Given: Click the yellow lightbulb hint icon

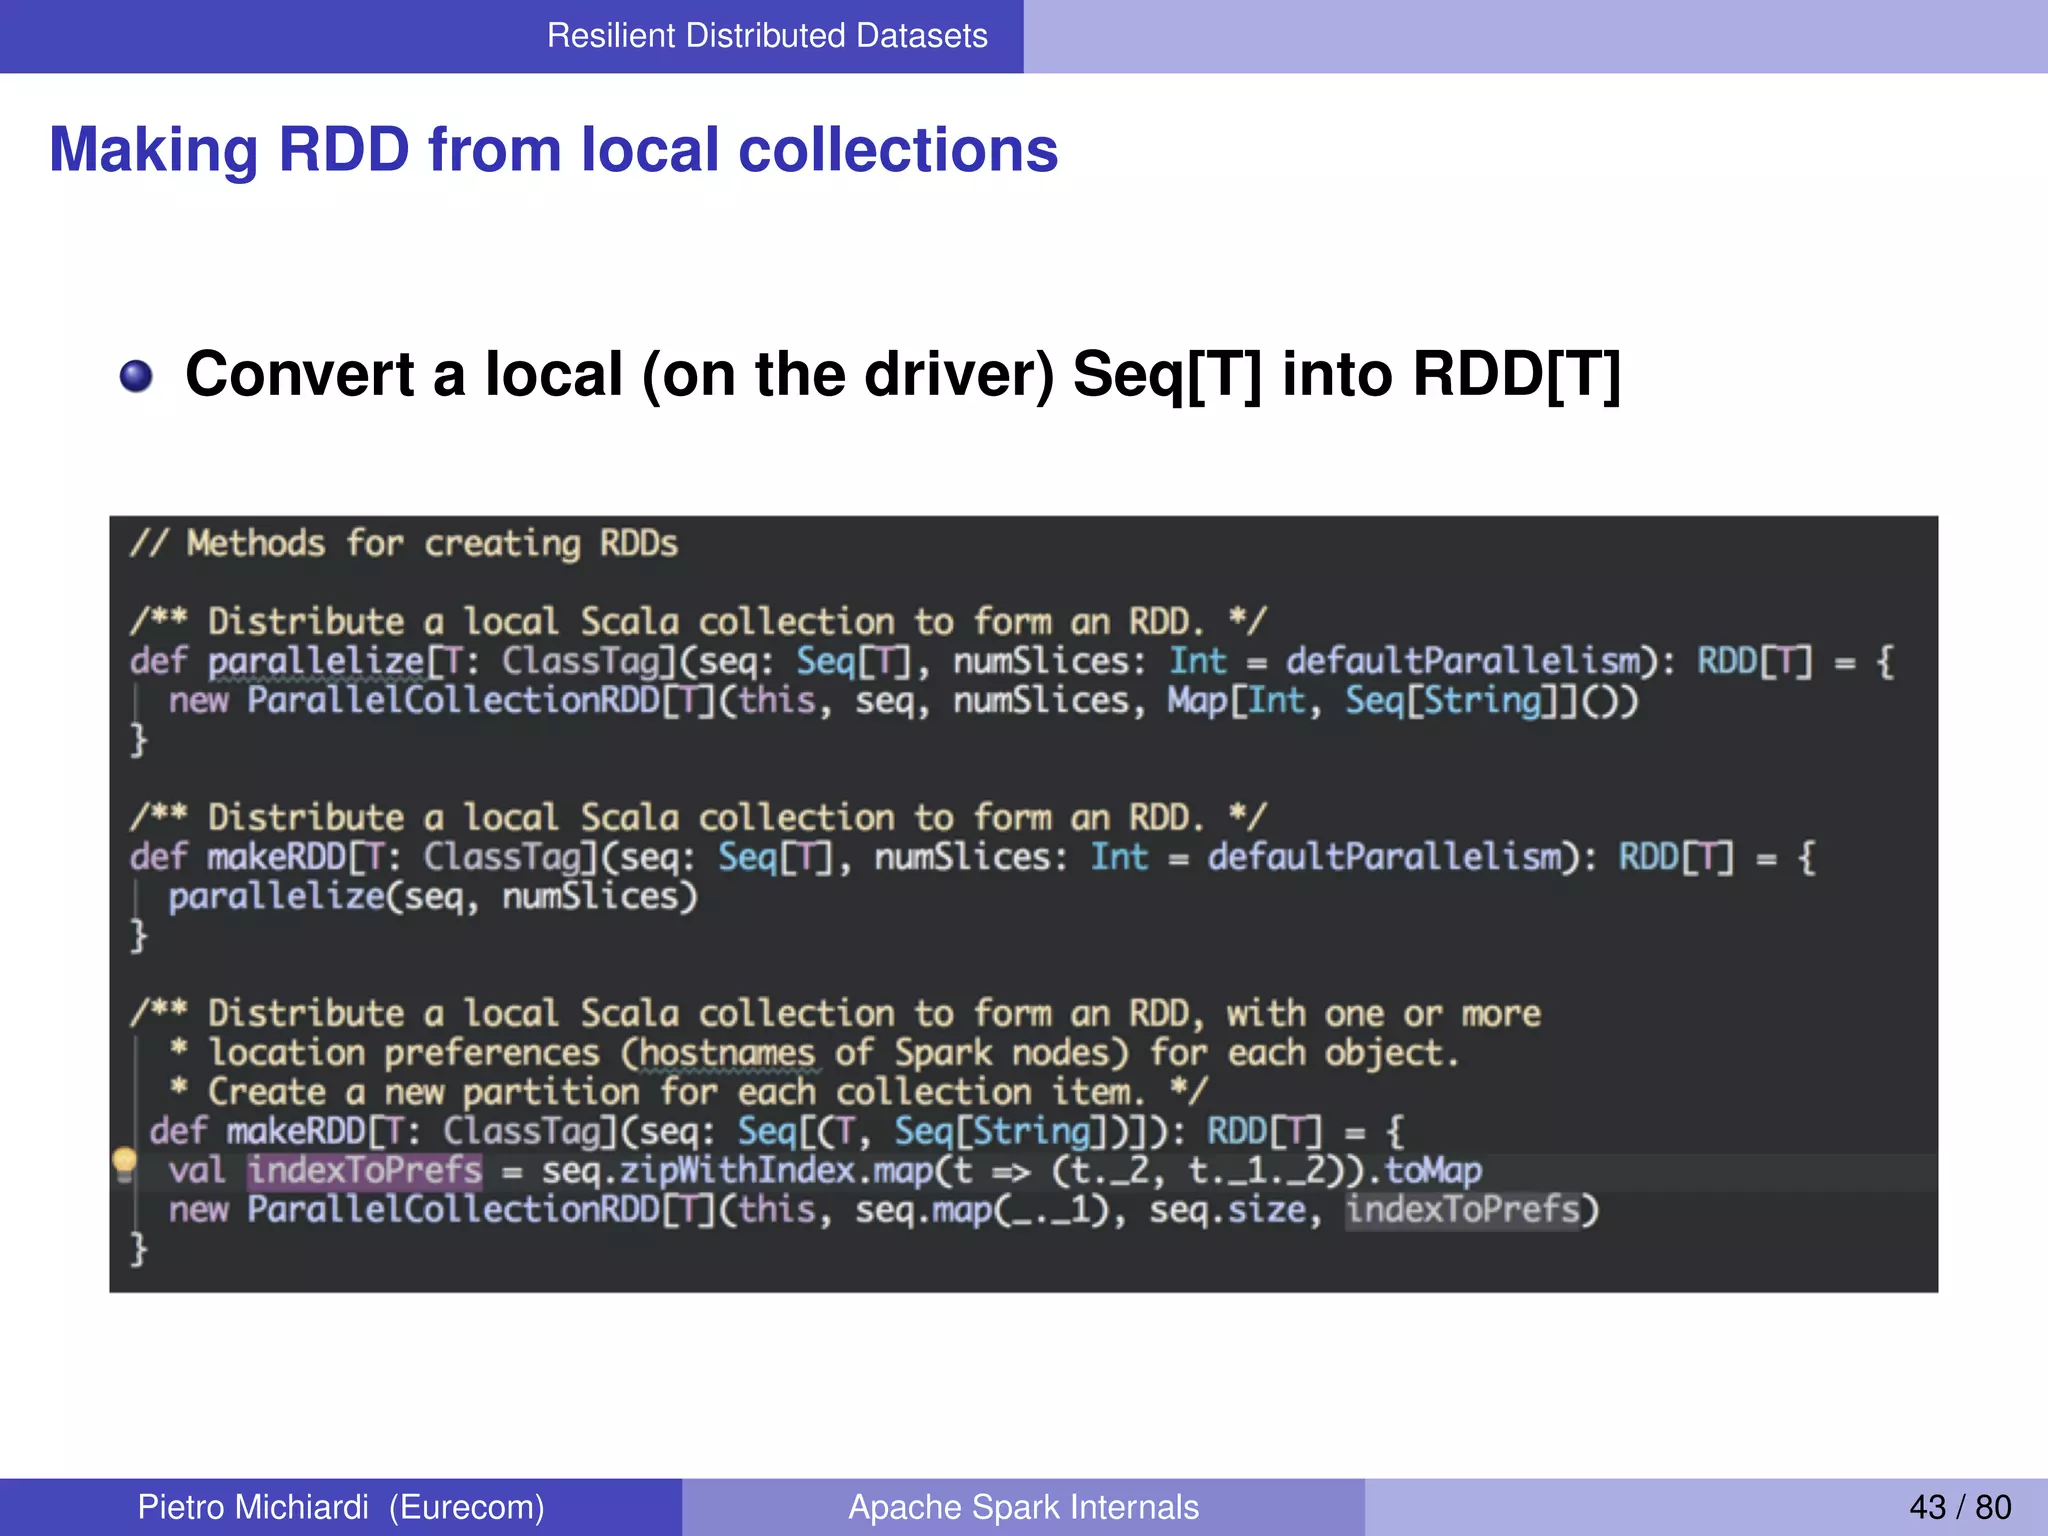Looking at the screenshot, I should click(x=125, y=1163).
